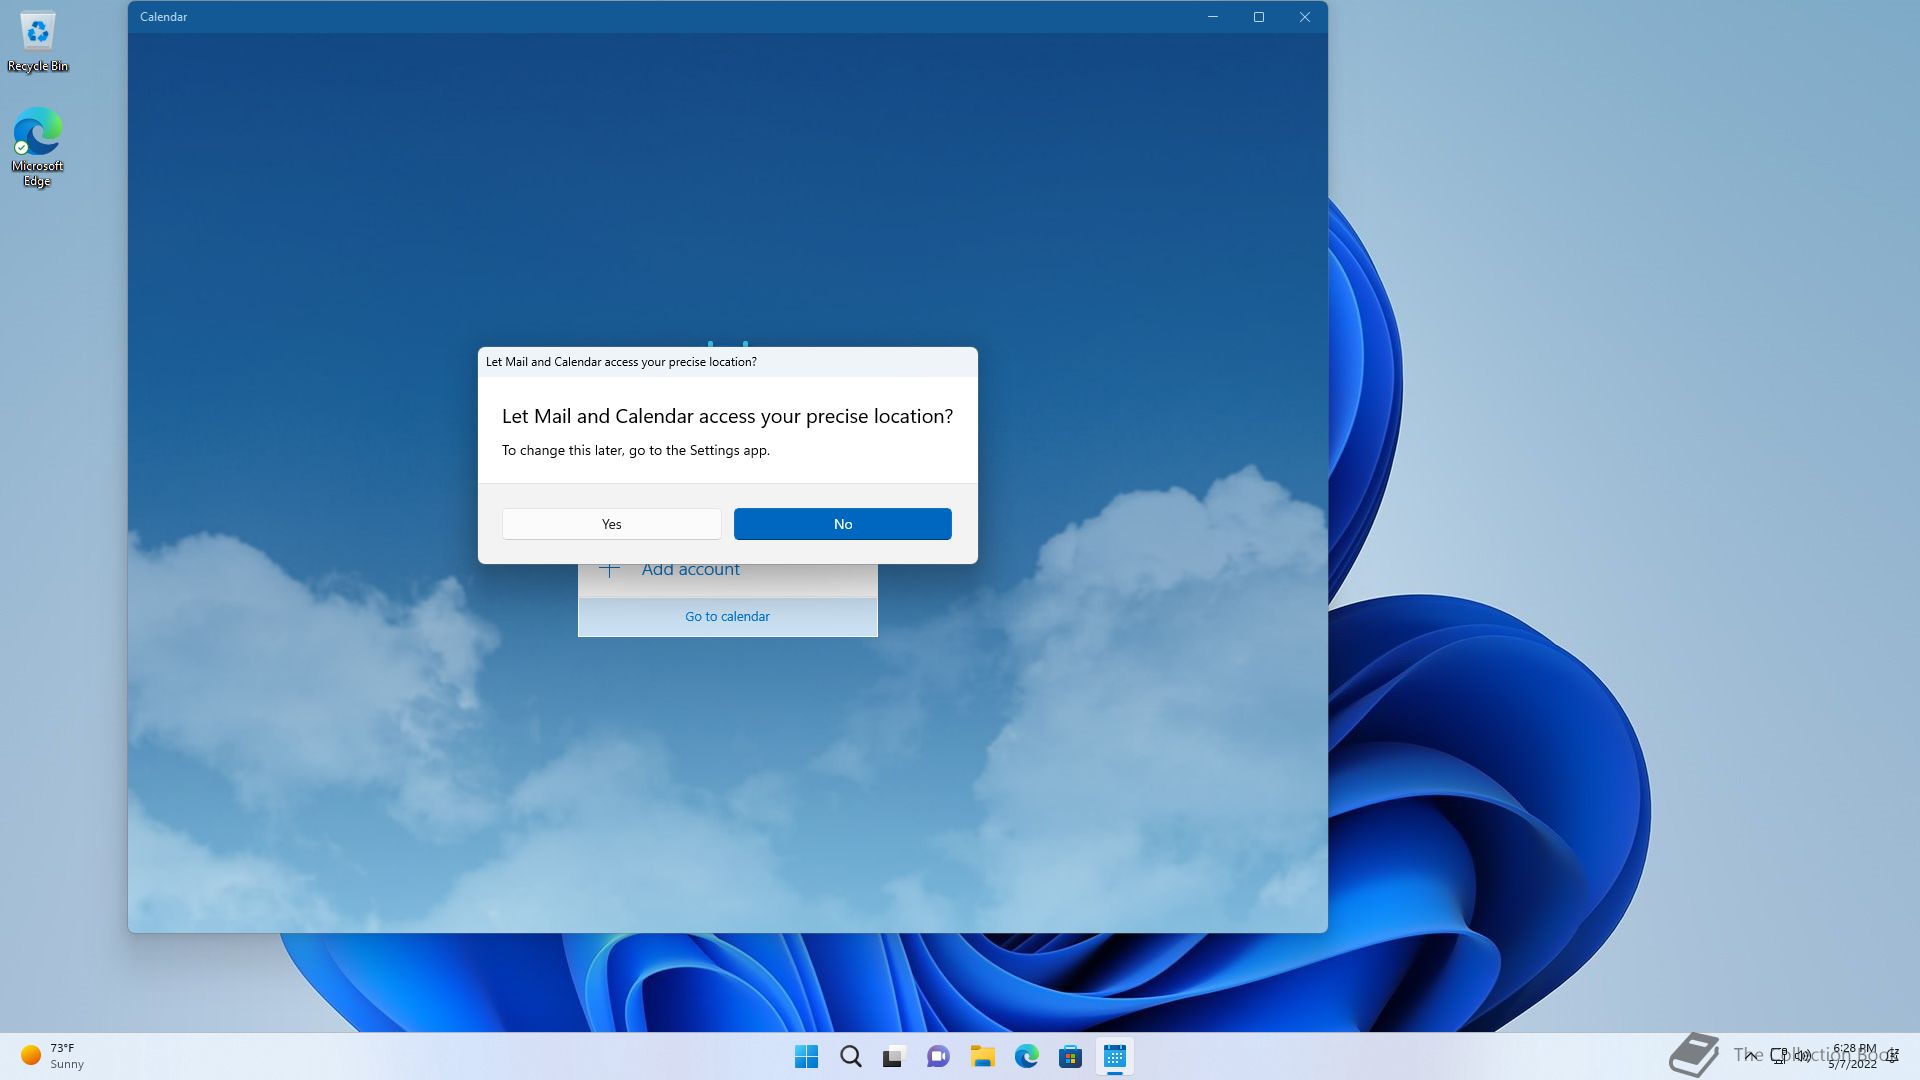Open File Explorer from the taskbar
This screenshot has height=1080, width=1920.
click(982, 1056)
